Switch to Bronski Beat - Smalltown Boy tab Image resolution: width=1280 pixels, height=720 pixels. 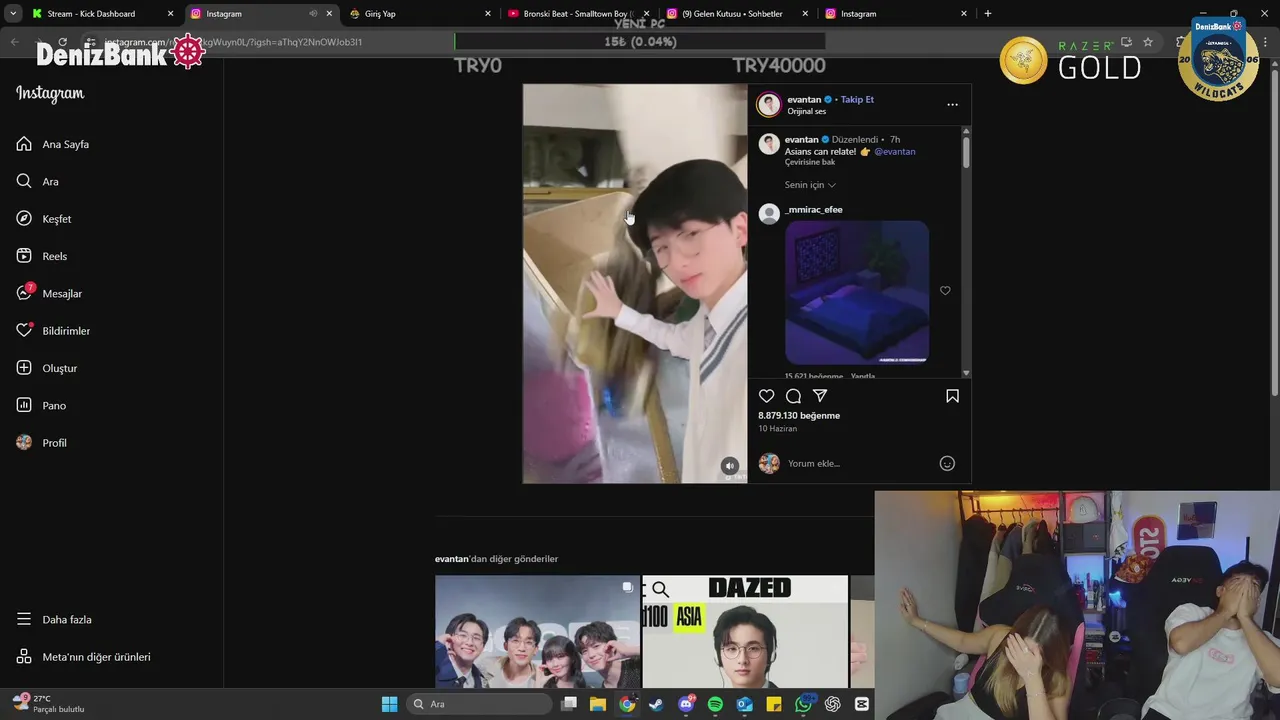(578, 14)
